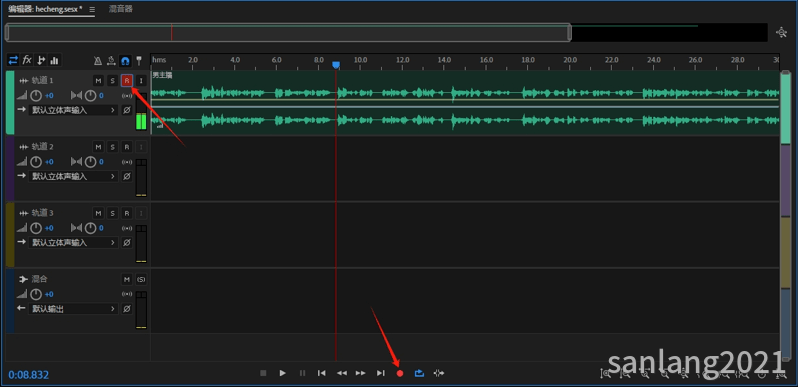Toggle sum to mono on 轨道 1
The height and width of the screenshot is (387, 798).
coord(127,96)
